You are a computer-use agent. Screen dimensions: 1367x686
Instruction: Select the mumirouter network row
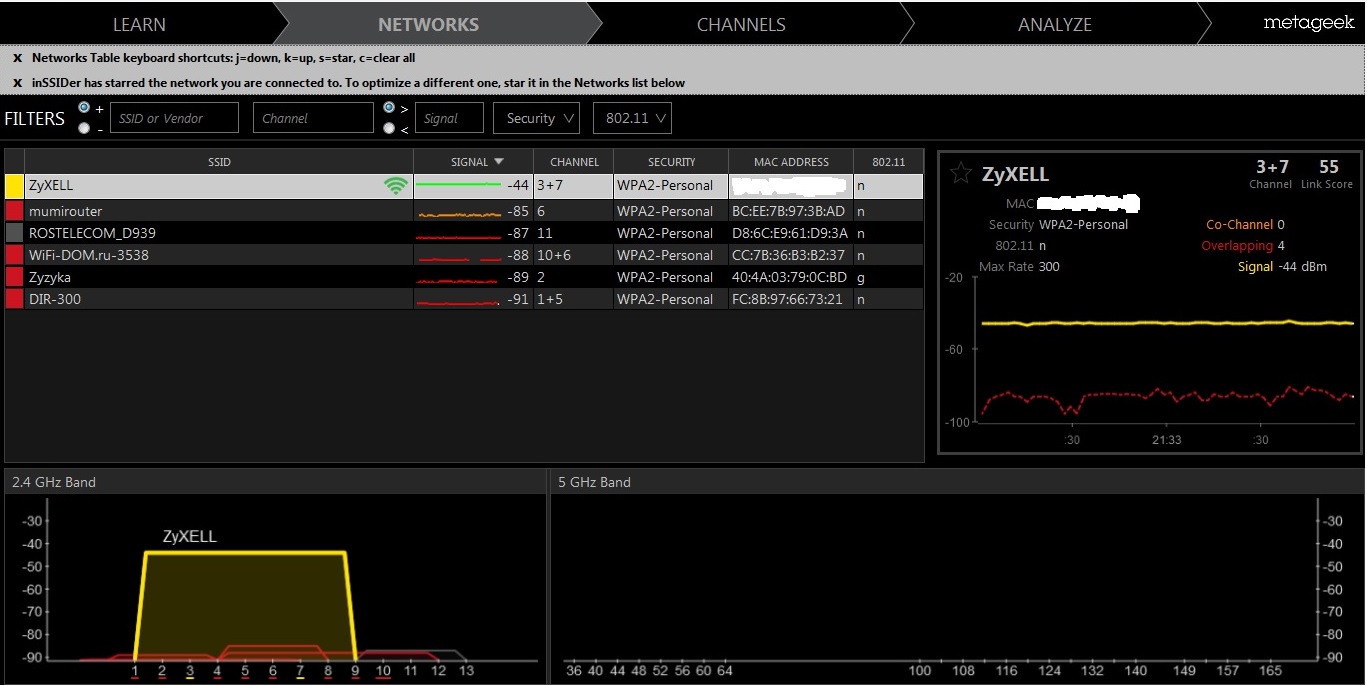pyautogui.click(x=464, y=211)
